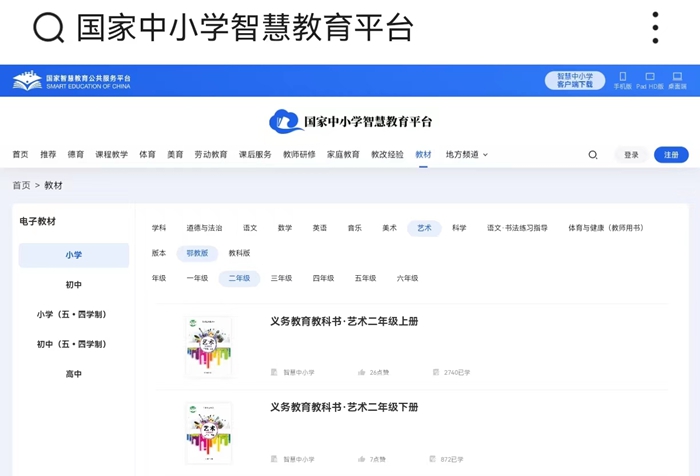Open the 课程教学 navigation tab
The height and width of the screenshot is (476, 700).
[x=111, y=155]
